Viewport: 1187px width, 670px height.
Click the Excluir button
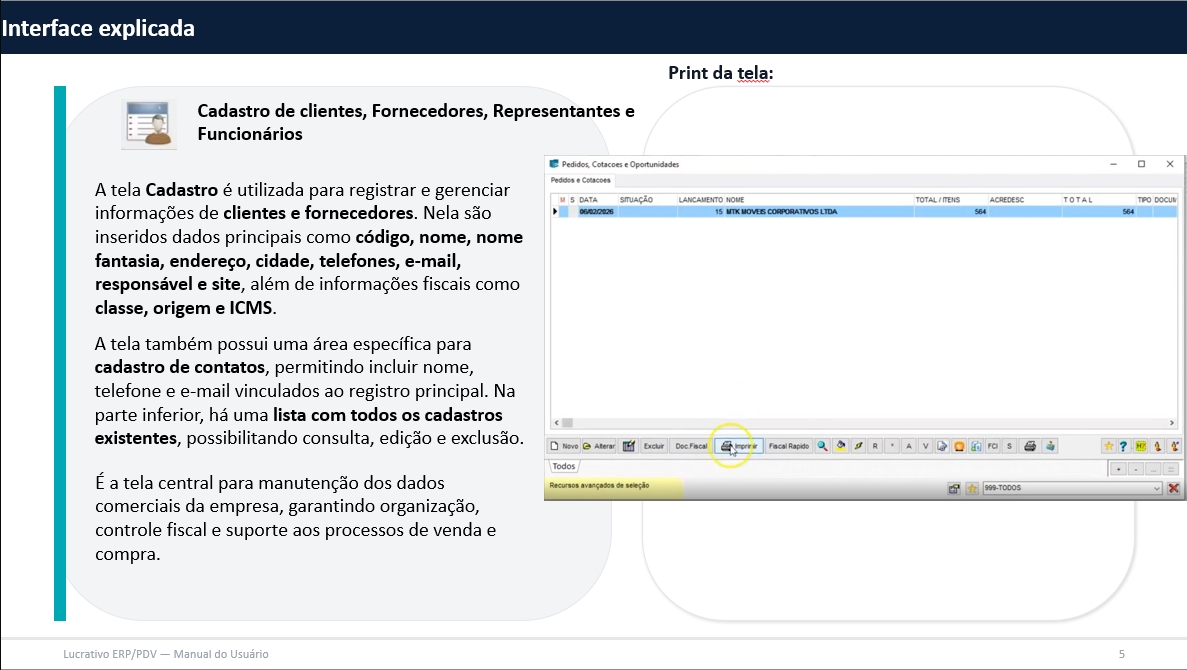tap(653, 446)
